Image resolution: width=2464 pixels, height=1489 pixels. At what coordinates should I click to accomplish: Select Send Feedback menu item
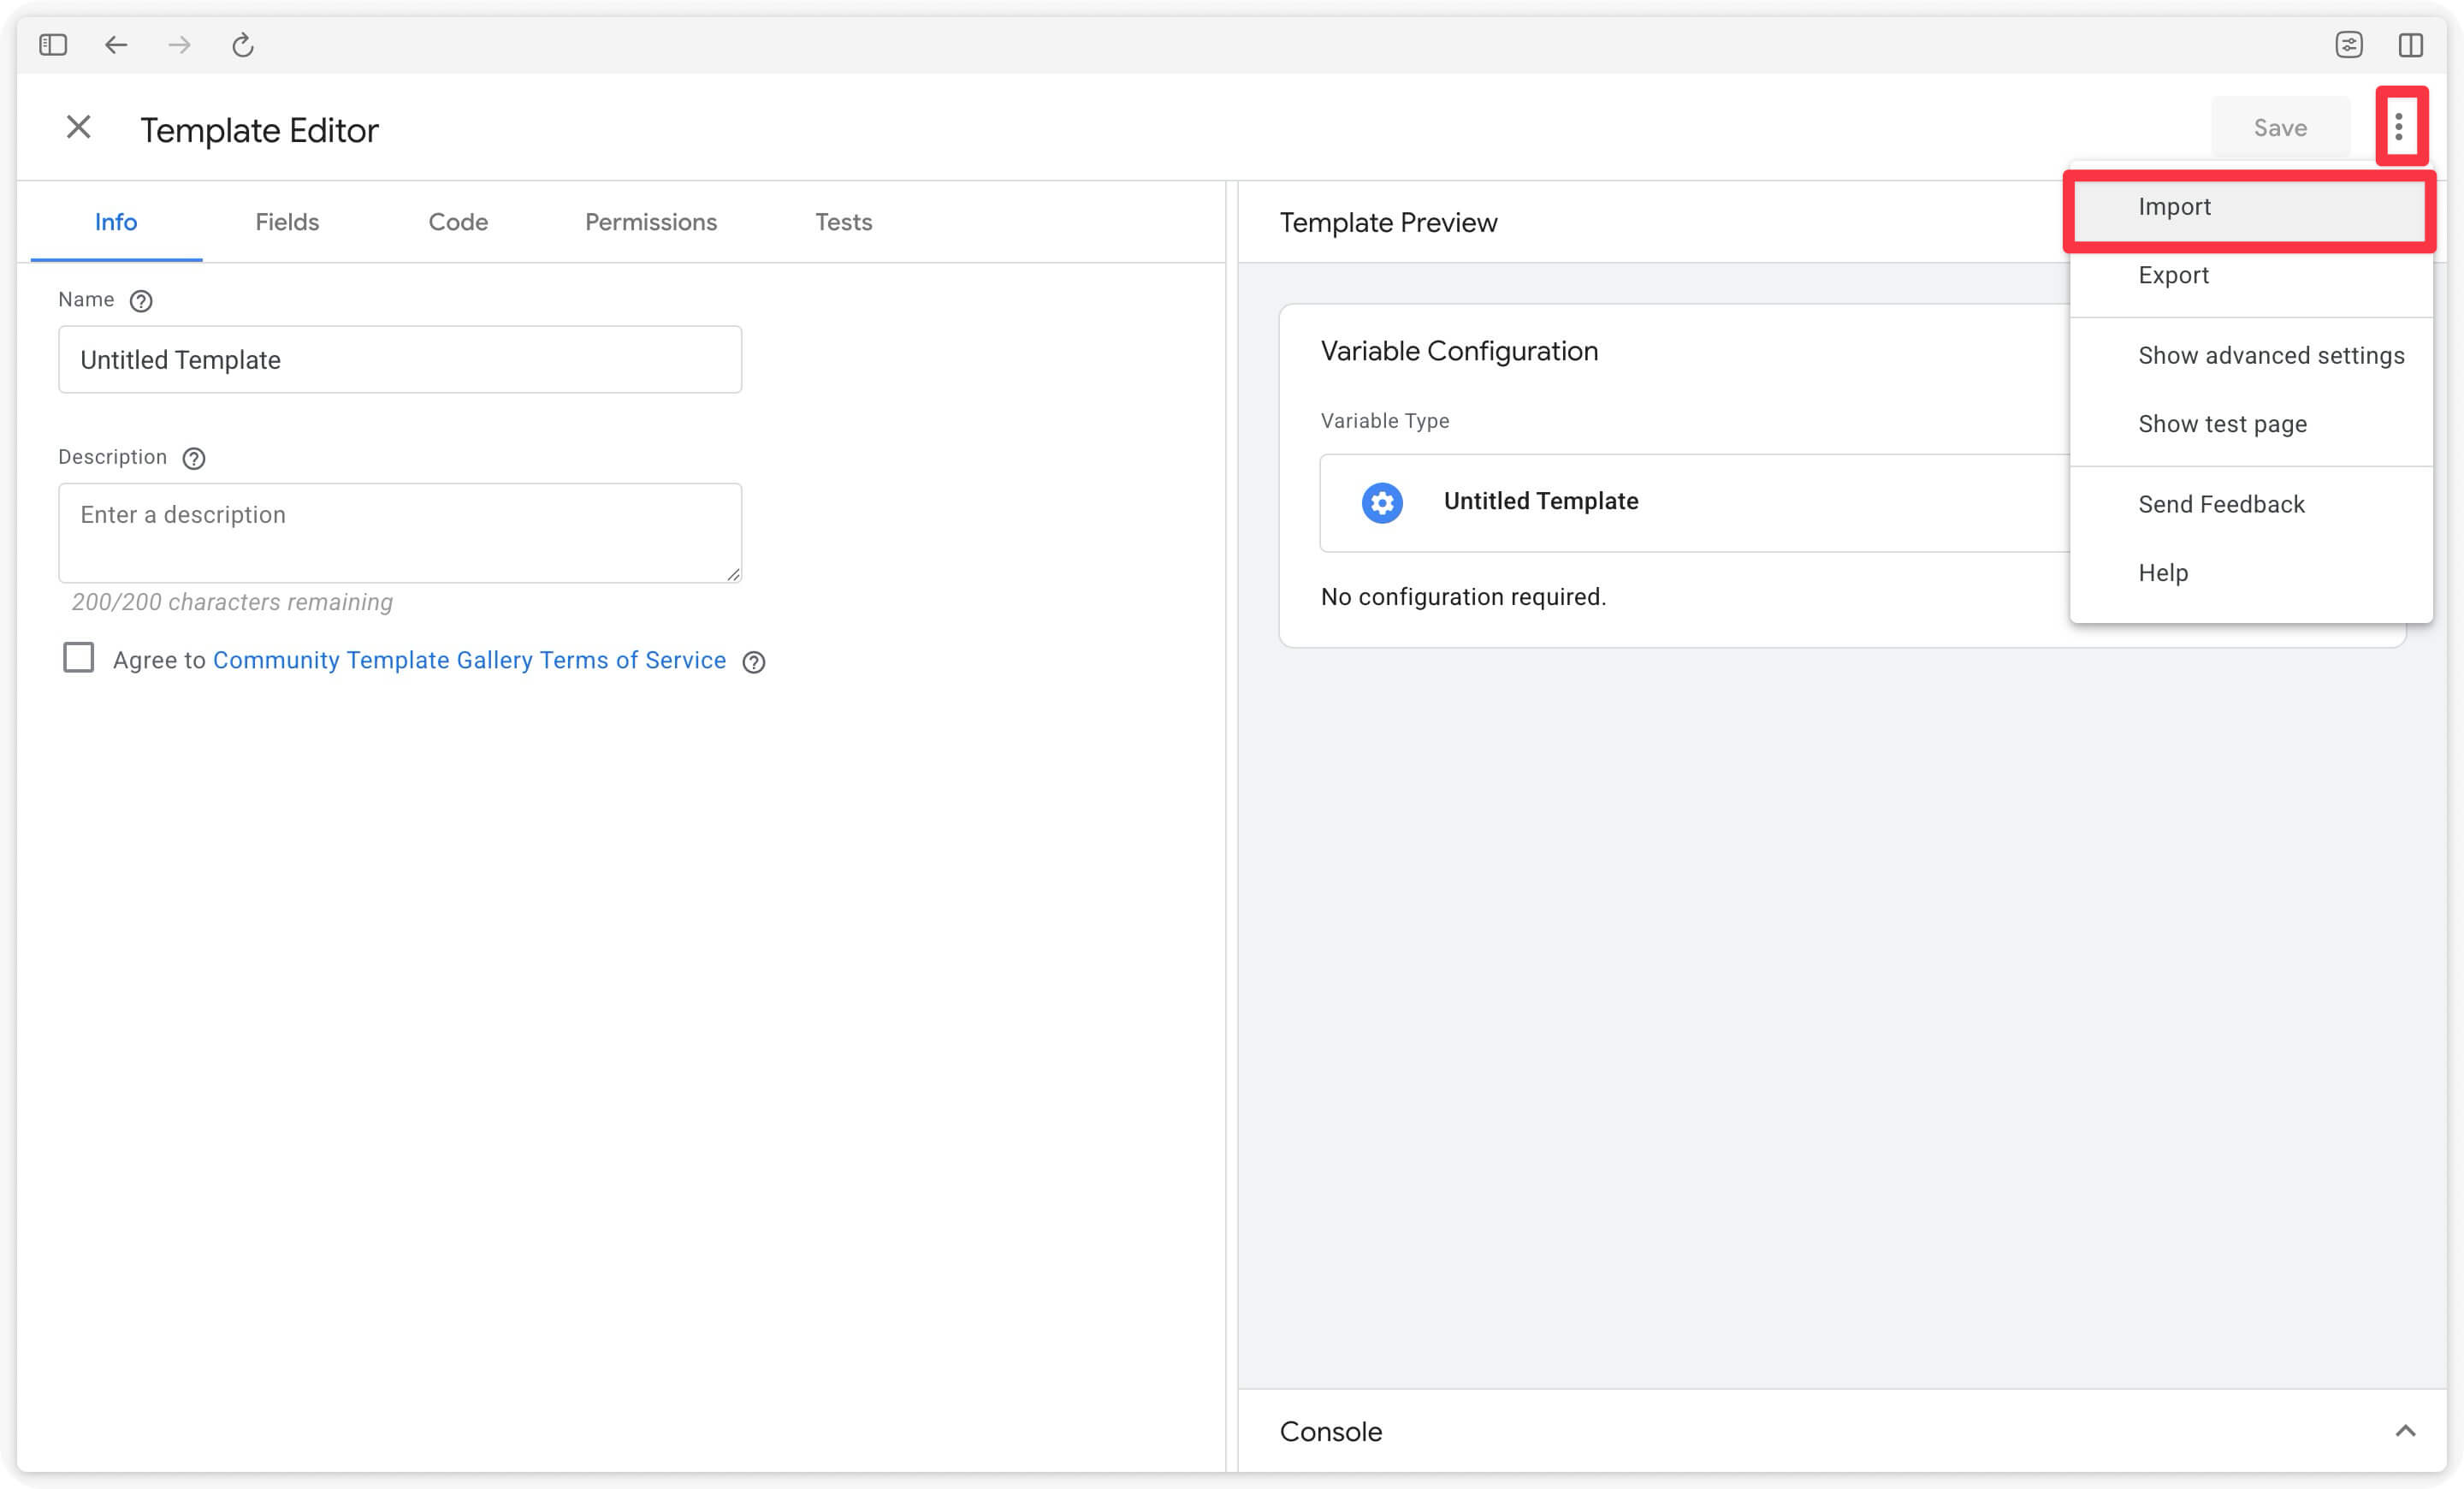click(x=2250, y=504)
